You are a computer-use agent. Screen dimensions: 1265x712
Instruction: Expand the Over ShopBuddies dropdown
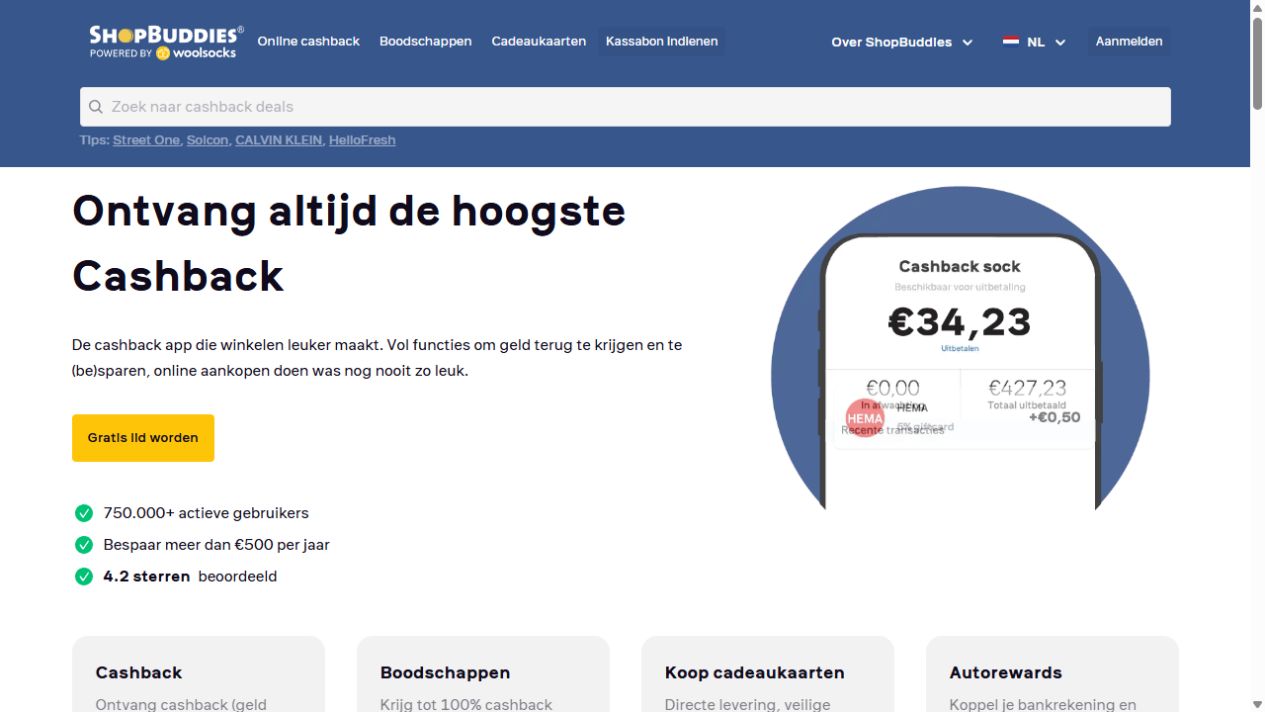pos(902,42)
